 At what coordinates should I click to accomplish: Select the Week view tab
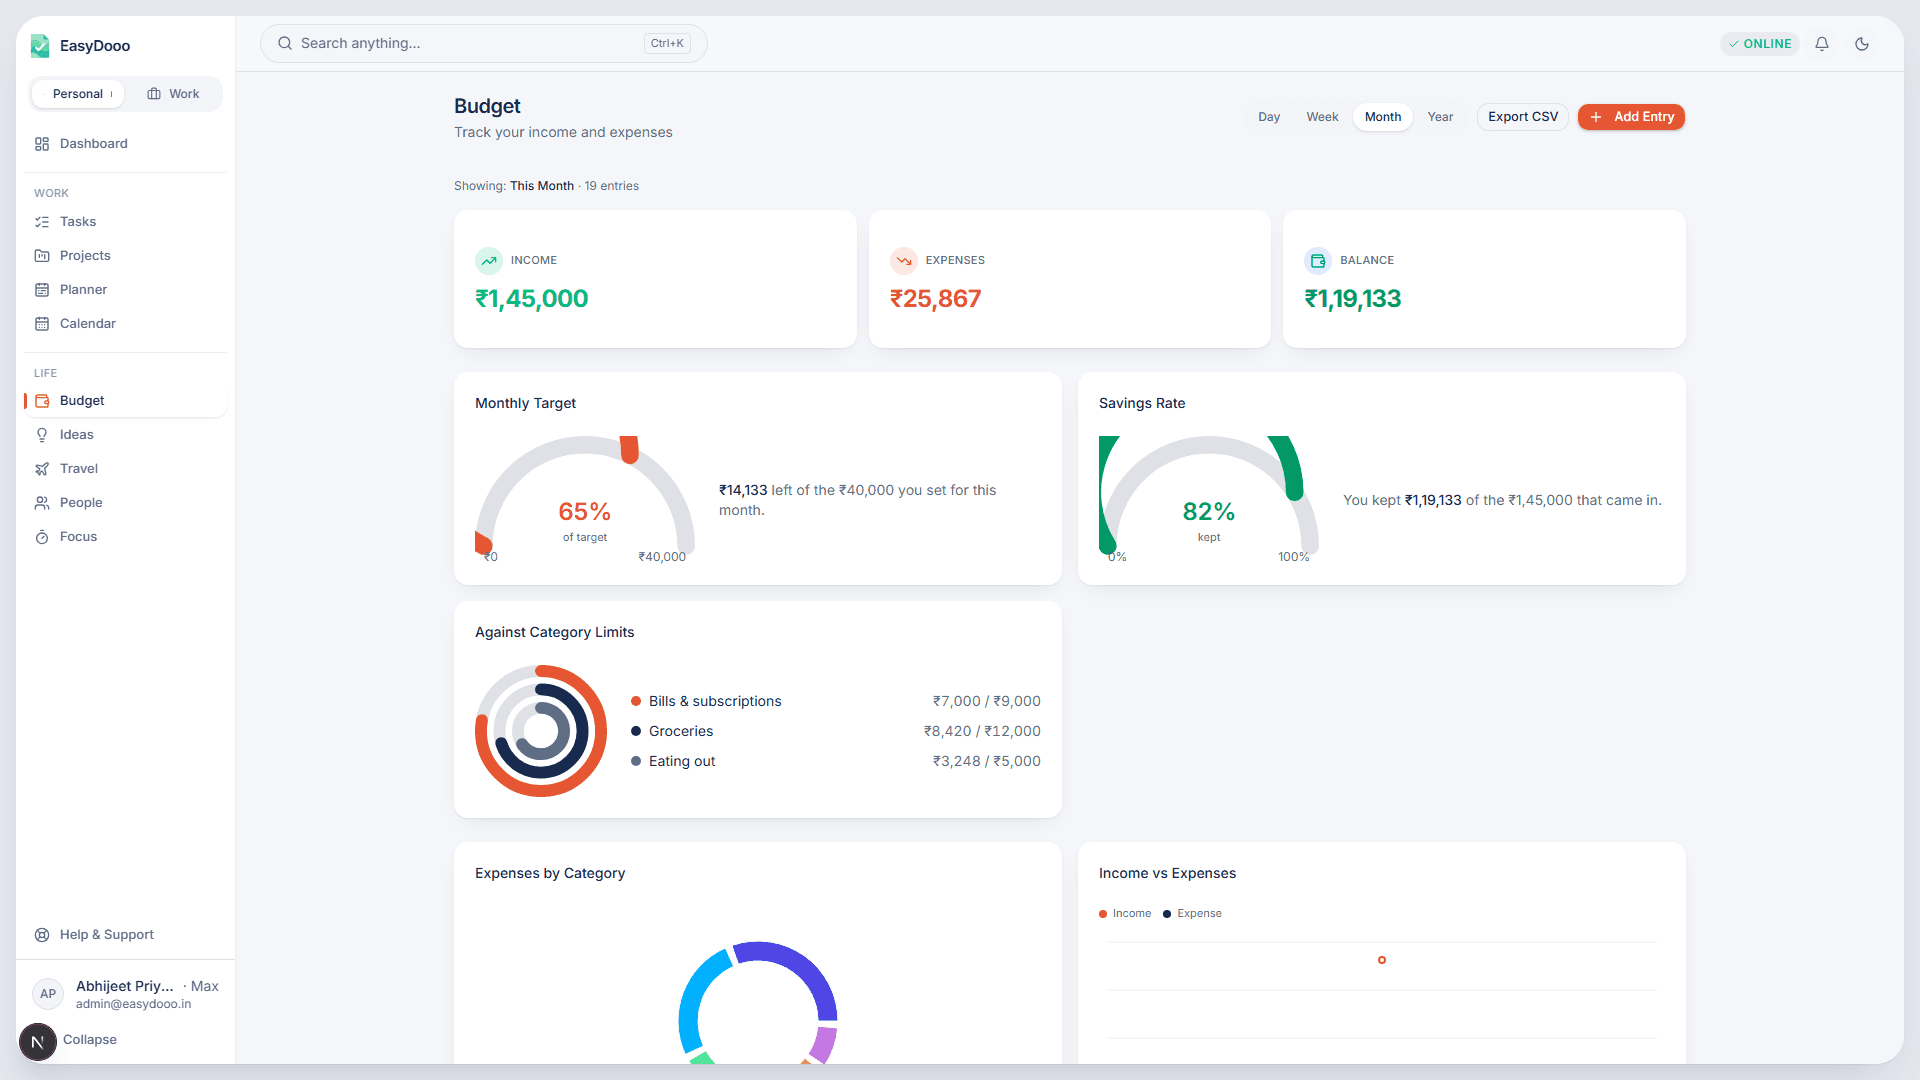tap(1322, 117)
